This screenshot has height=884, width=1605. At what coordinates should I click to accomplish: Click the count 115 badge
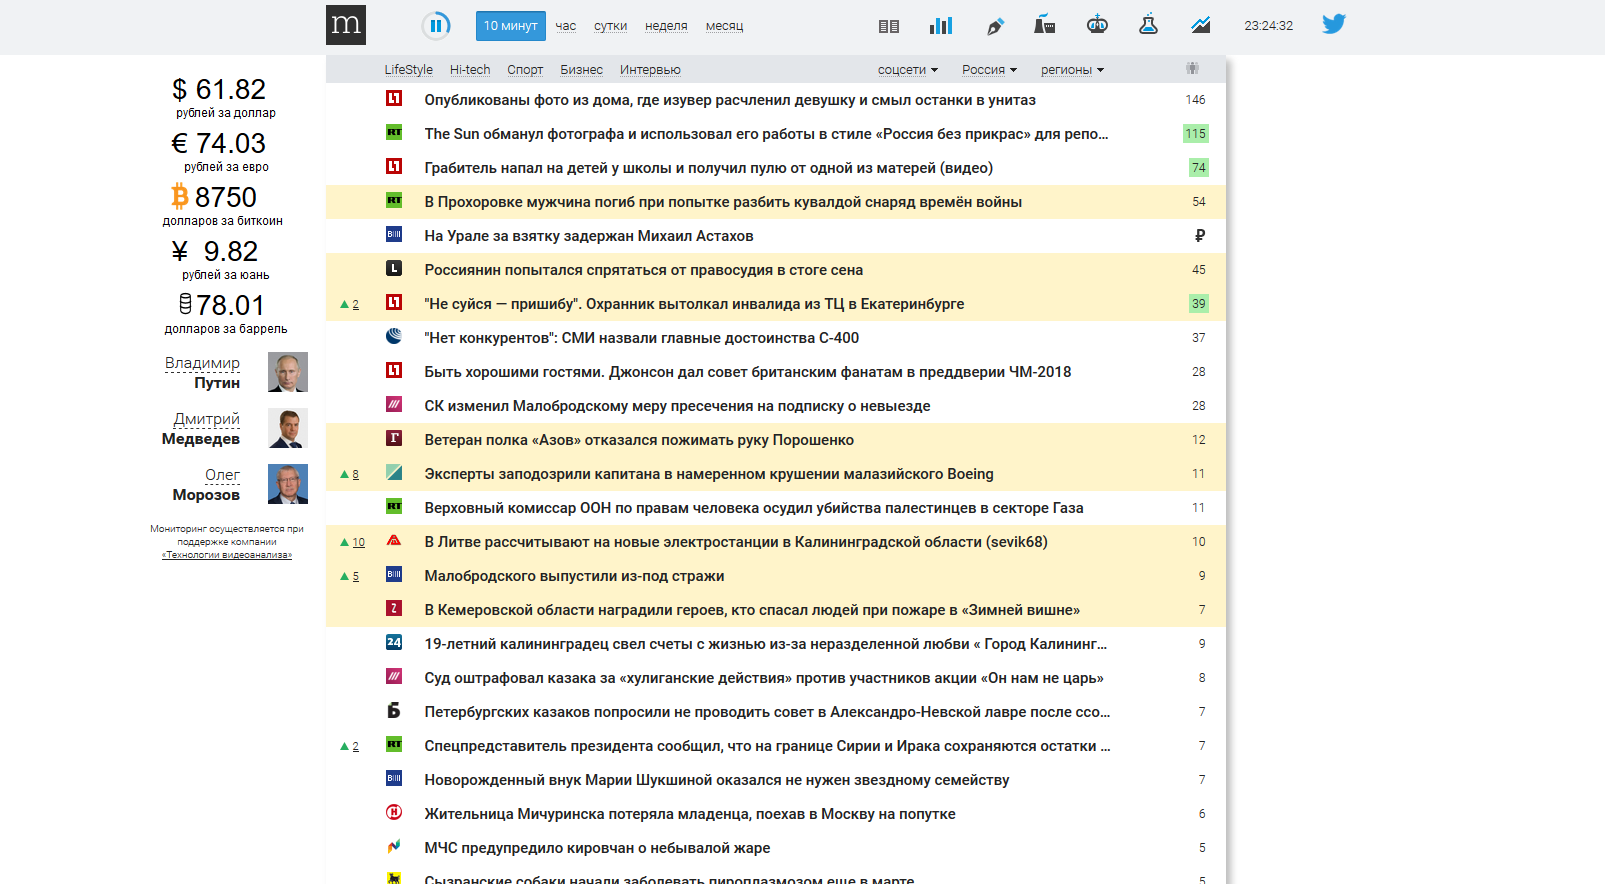coord(1196,134)
